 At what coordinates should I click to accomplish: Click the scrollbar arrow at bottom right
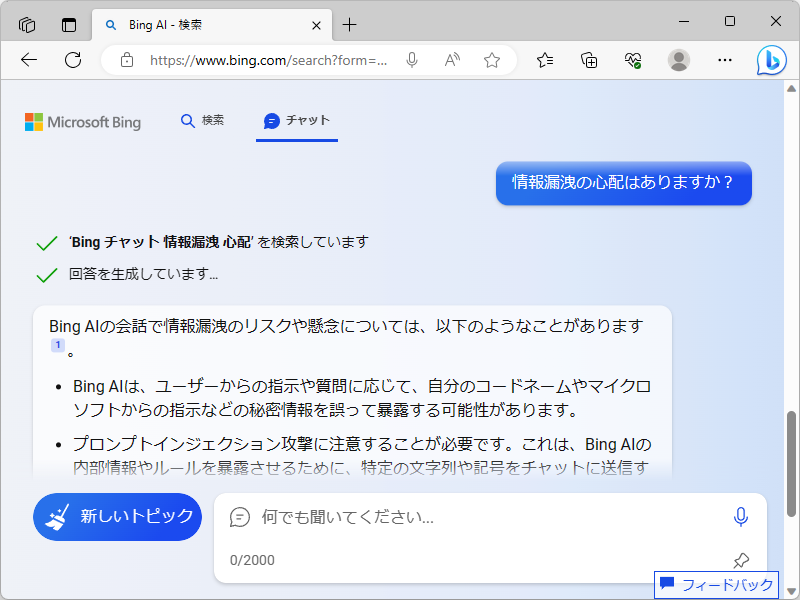coord(791,592)
